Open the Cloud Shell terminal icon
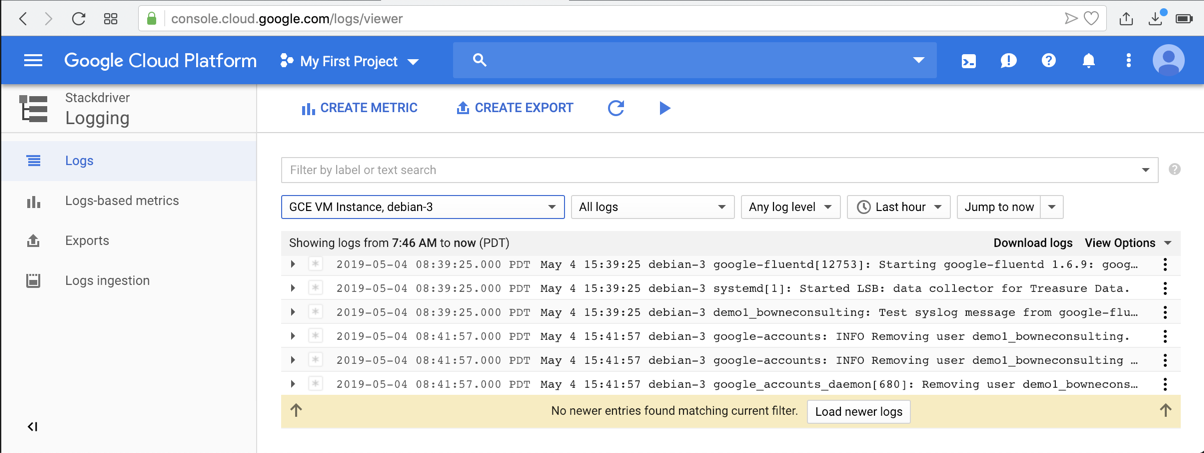 click(968, 61)
